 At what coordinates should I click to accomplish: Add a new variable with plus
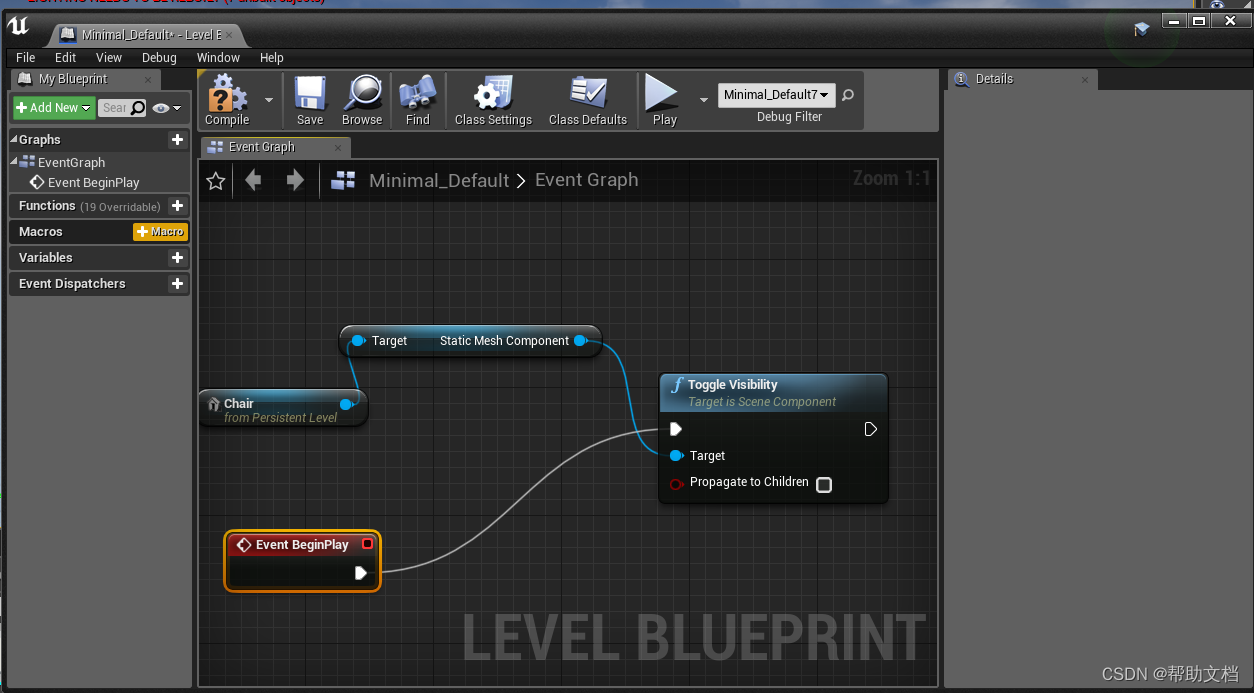(x=177, y=258)
